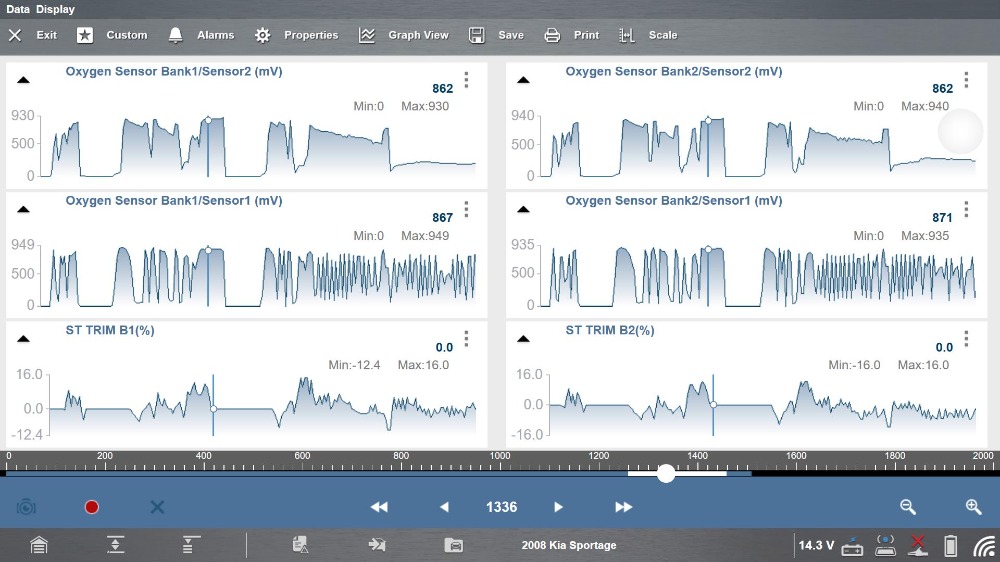Viewport: 1000px width, 562px height.
Task: Step forward one frame with the right arrow
Action: (x=559, y=507)
